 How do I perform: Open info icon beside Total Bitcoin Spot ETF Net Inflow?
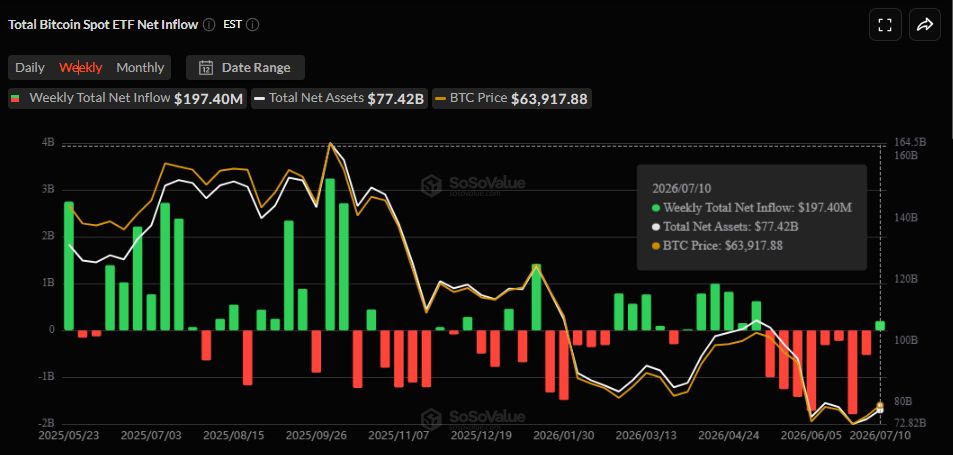point(208,25)
